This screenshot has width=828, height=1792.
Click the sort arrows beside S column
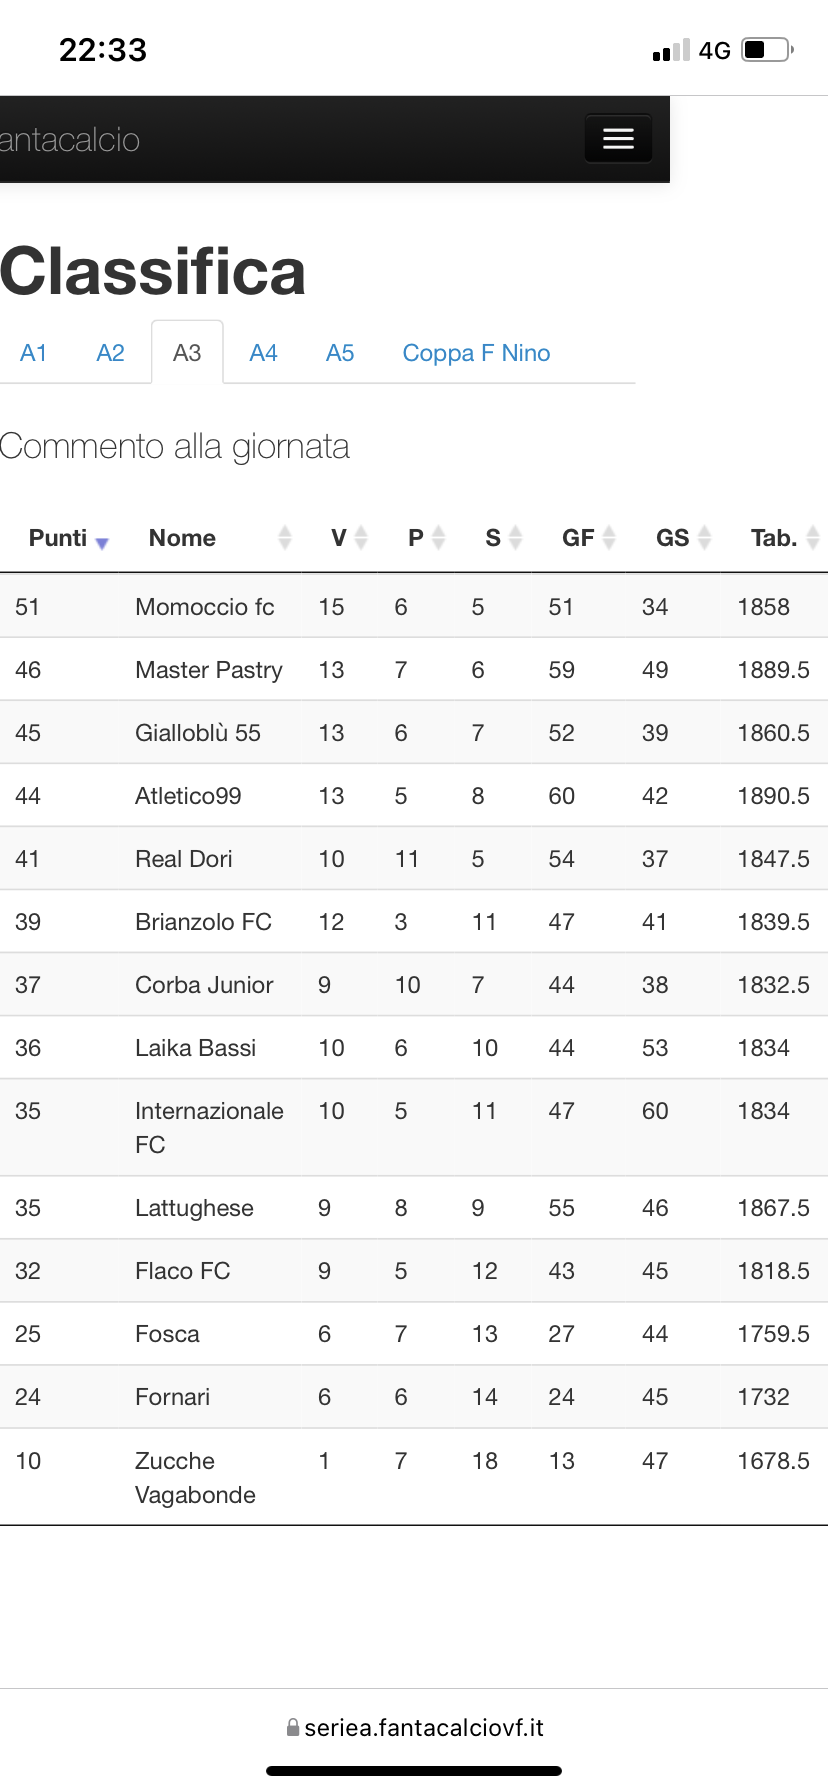pos(516,538)
